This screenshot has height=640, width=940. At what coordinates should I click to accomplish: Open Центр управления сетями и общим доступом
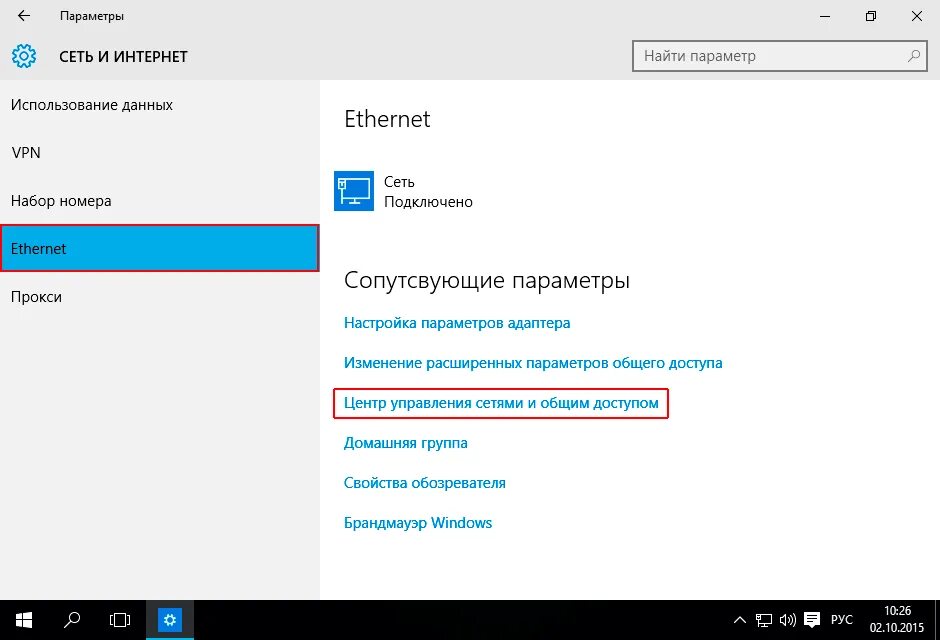[501, 403]
